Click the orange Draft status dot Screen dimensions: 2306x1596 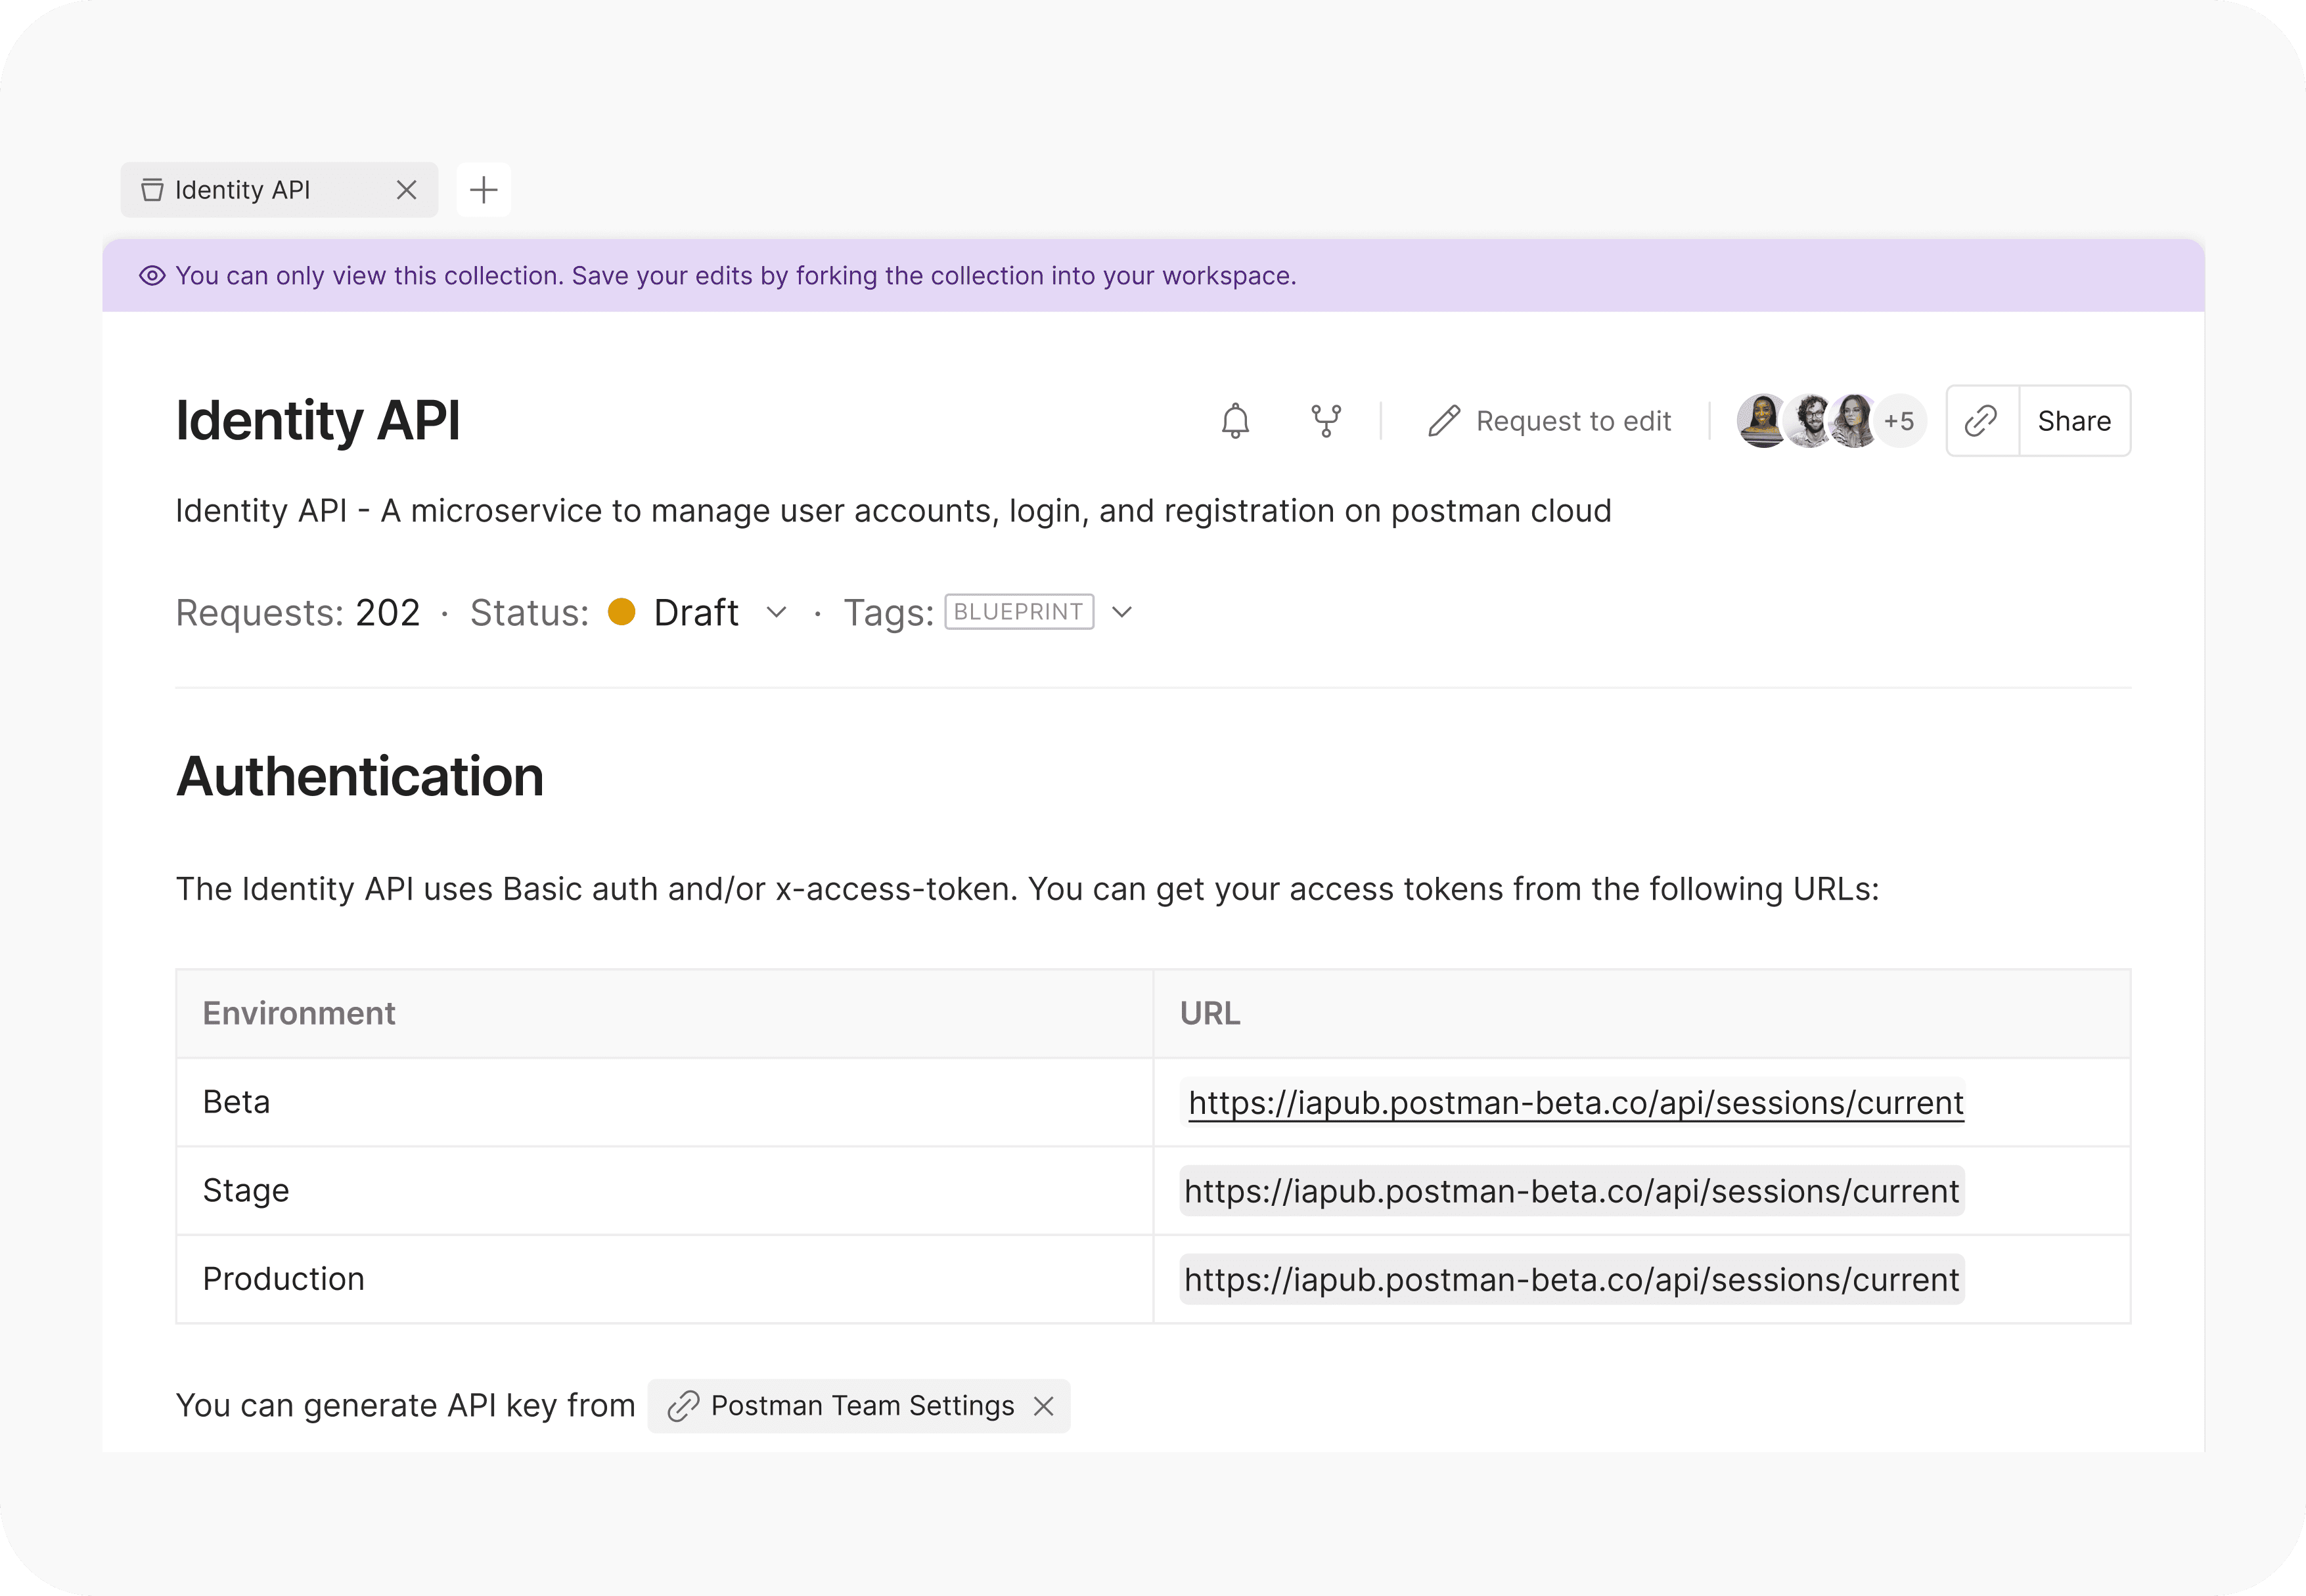(622, 612)
